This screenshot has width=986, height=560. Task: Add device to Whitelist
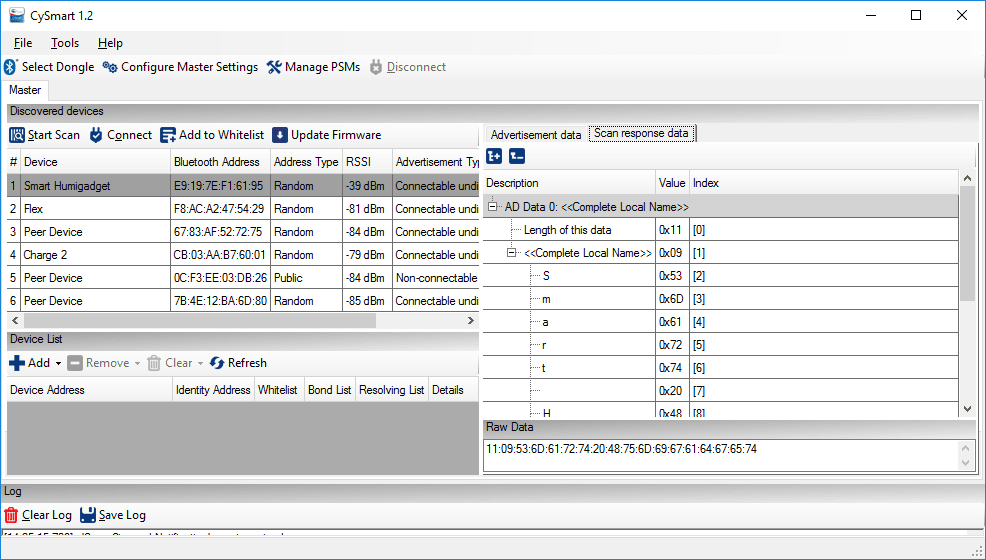(x=212, y=135)
